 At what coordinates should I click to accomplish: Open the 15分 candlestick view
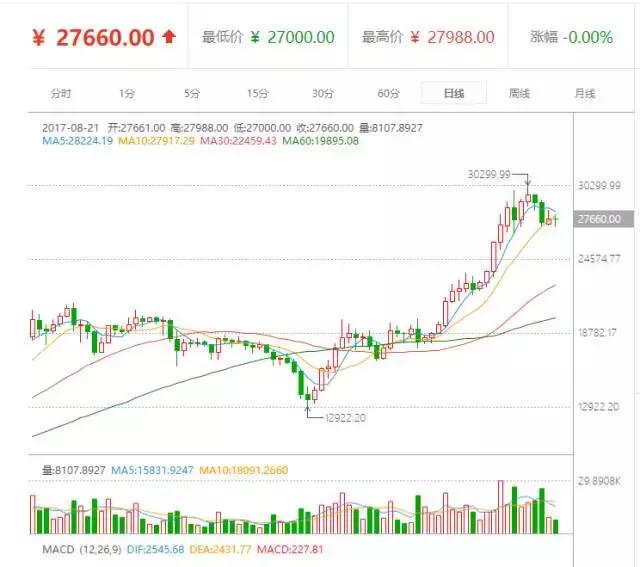pyautogui.click(x=257, y=93)
